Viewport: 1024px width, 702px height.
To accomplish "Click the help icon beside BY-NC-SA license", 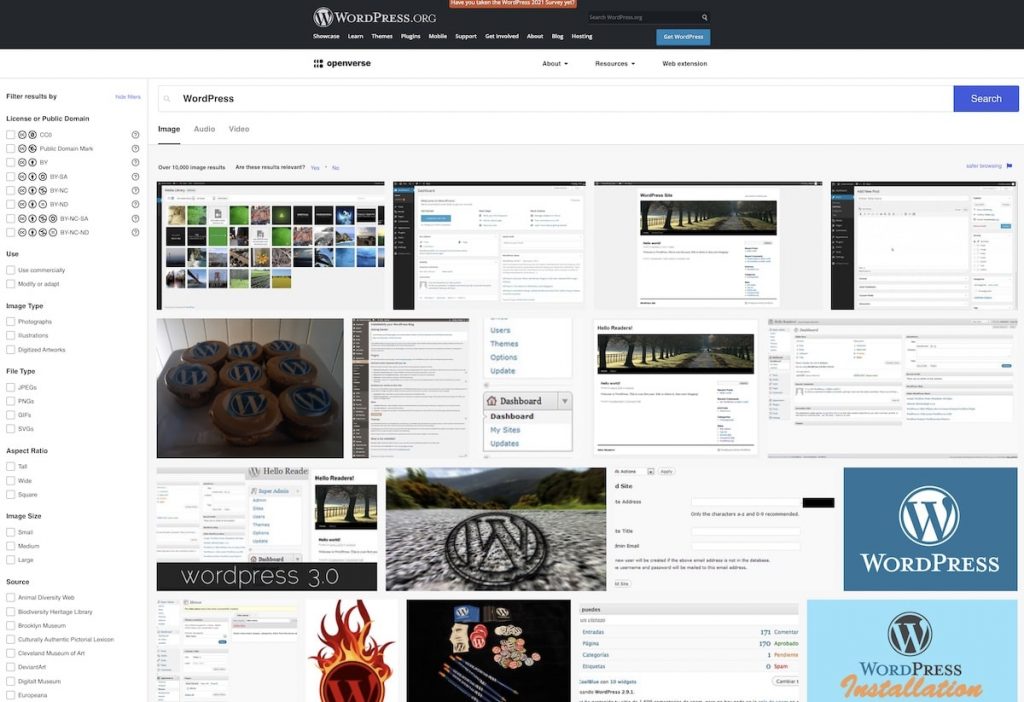I will coord(135,218).
